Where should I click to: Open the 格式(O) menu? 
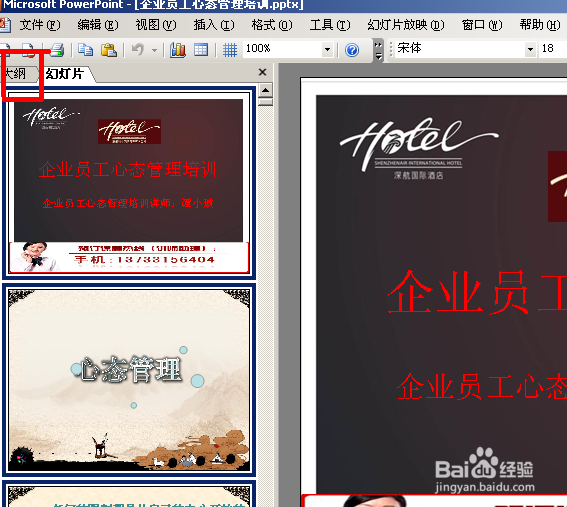click(x=272, y=25)
